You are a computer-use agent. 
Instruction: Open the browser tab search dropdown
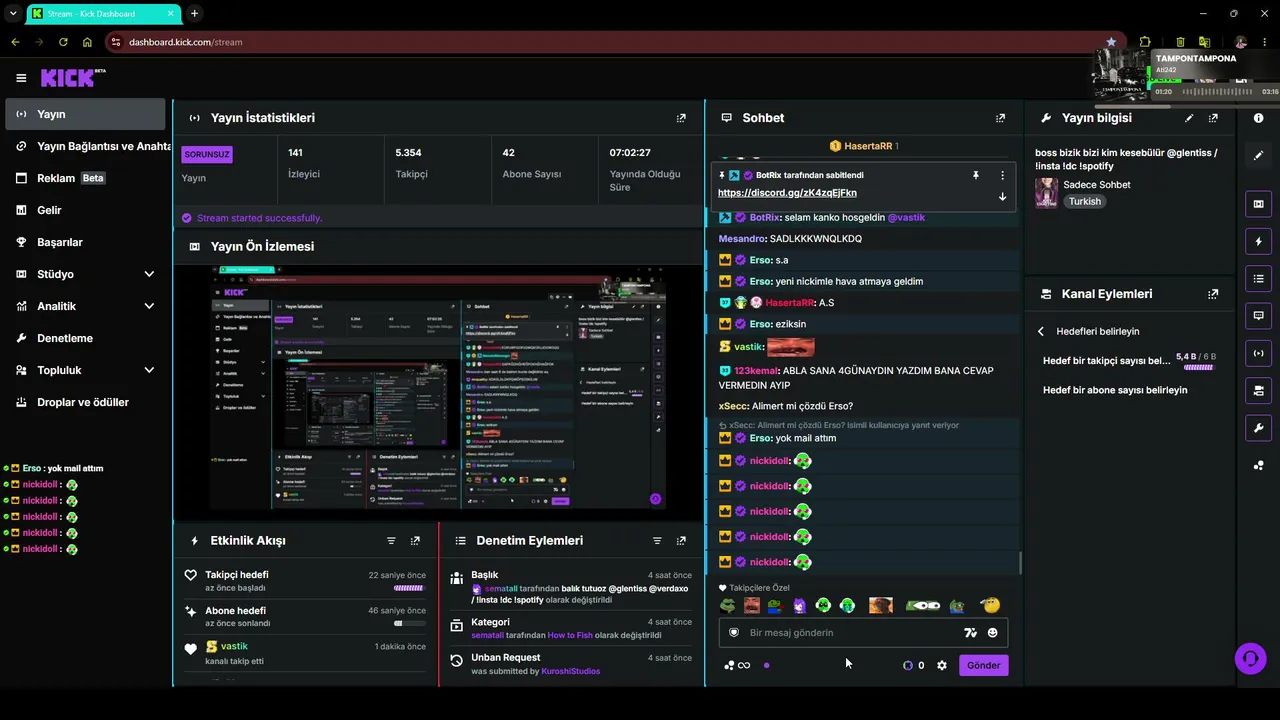[x=13, y=14]
